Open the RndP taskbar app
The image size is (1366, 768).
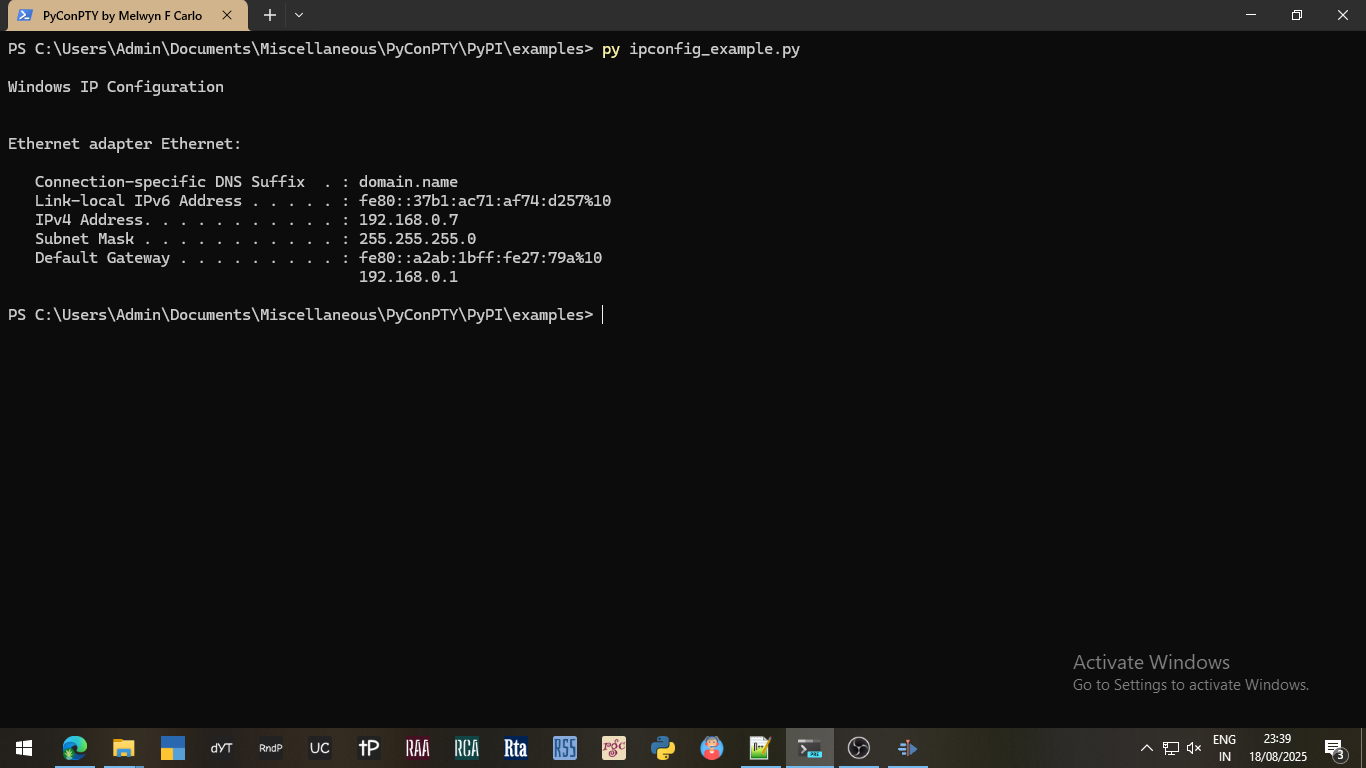click(x=271, y=748)
